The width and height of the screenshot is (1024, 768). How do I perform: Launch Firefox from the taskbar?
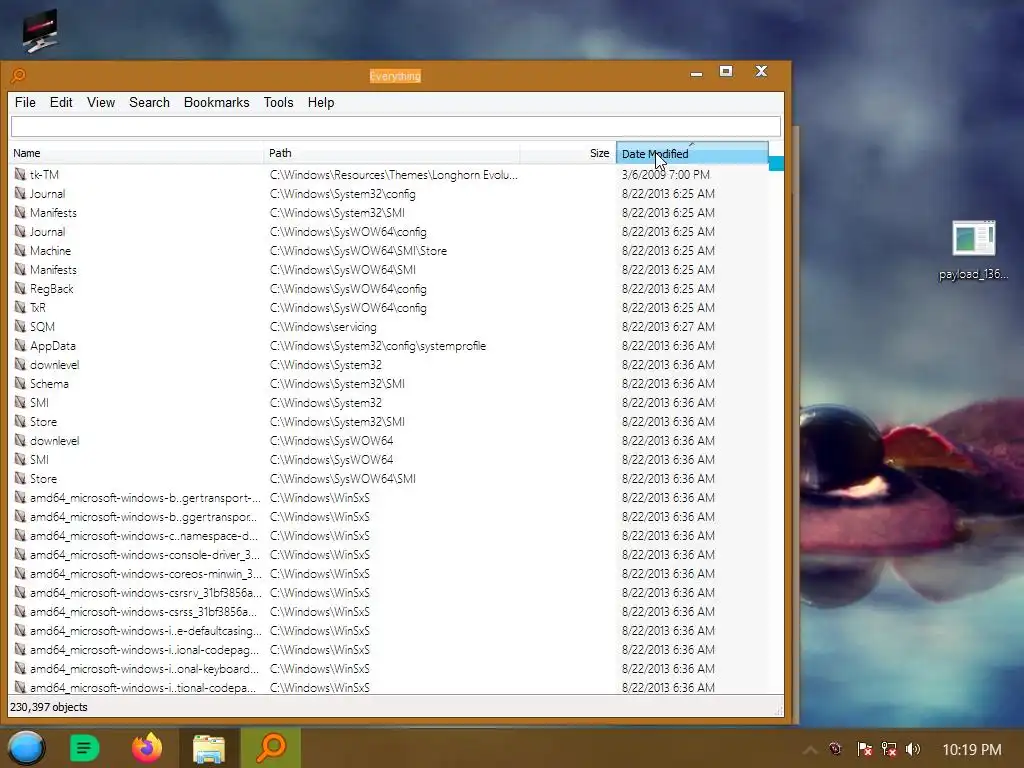[147, 748]
